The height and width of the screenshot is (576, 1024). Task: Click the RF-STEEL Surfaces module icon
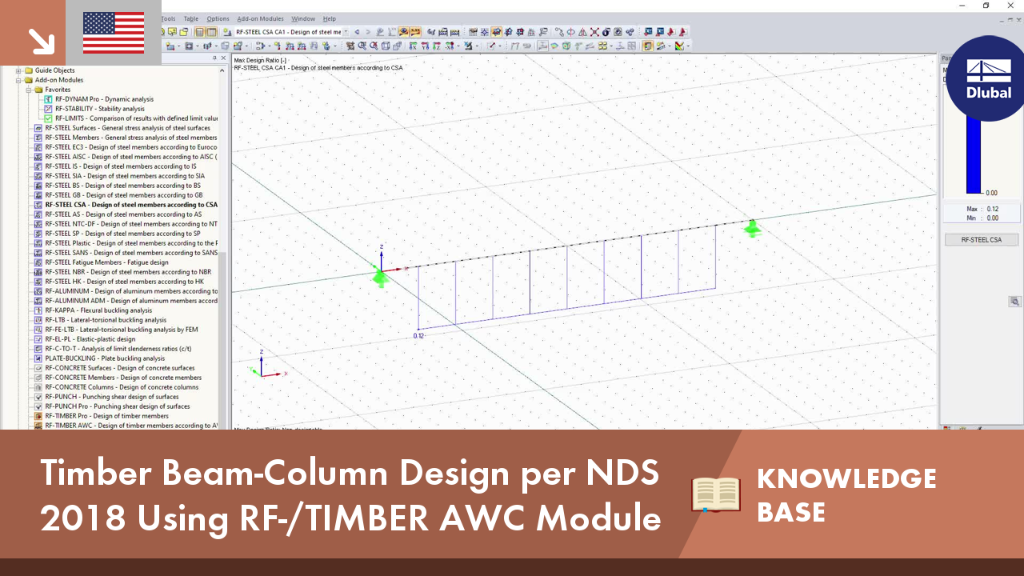point(38,128)
